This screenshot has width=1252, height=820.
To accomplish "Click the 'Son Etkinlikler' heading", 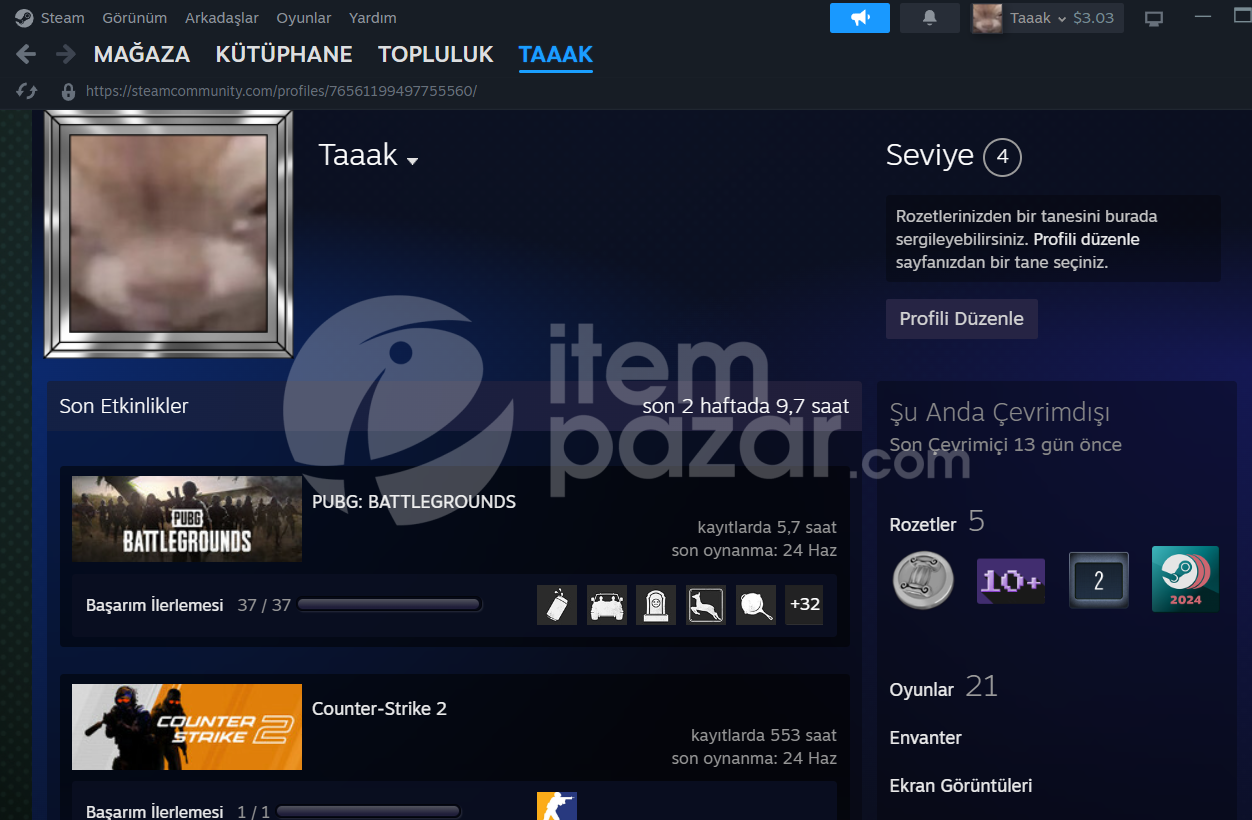I will (x=124, y=406).
